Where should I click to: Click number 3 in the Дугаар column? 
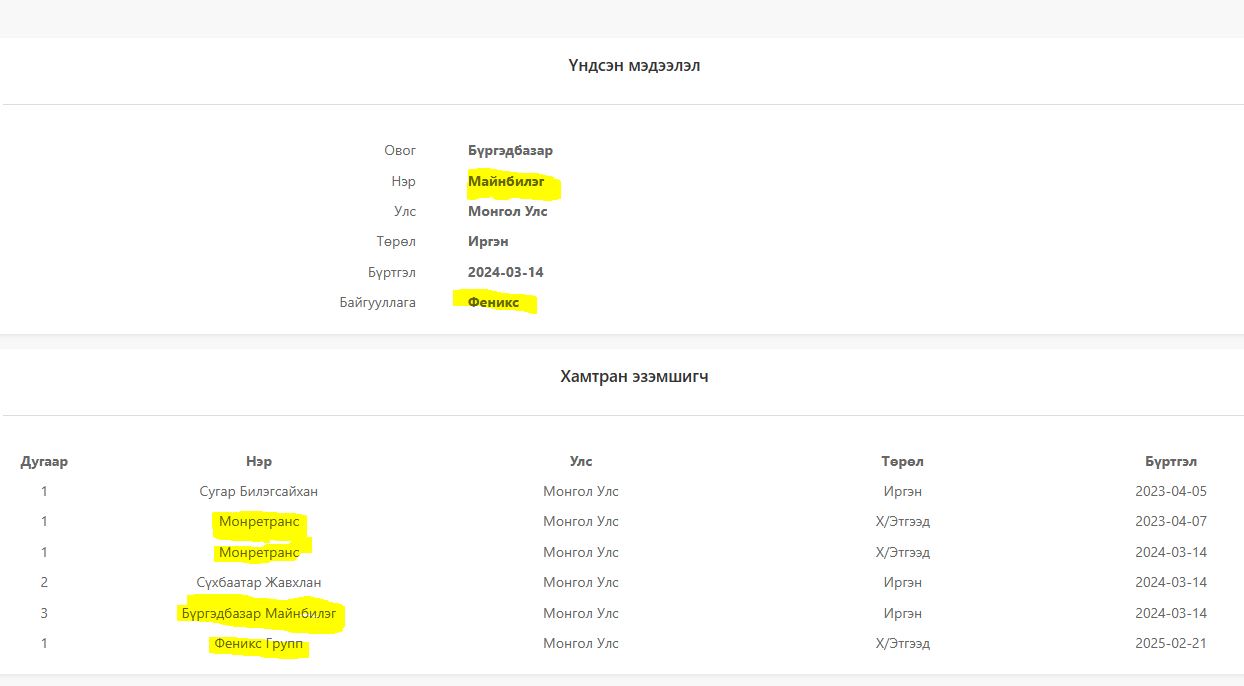click(44, 613)
